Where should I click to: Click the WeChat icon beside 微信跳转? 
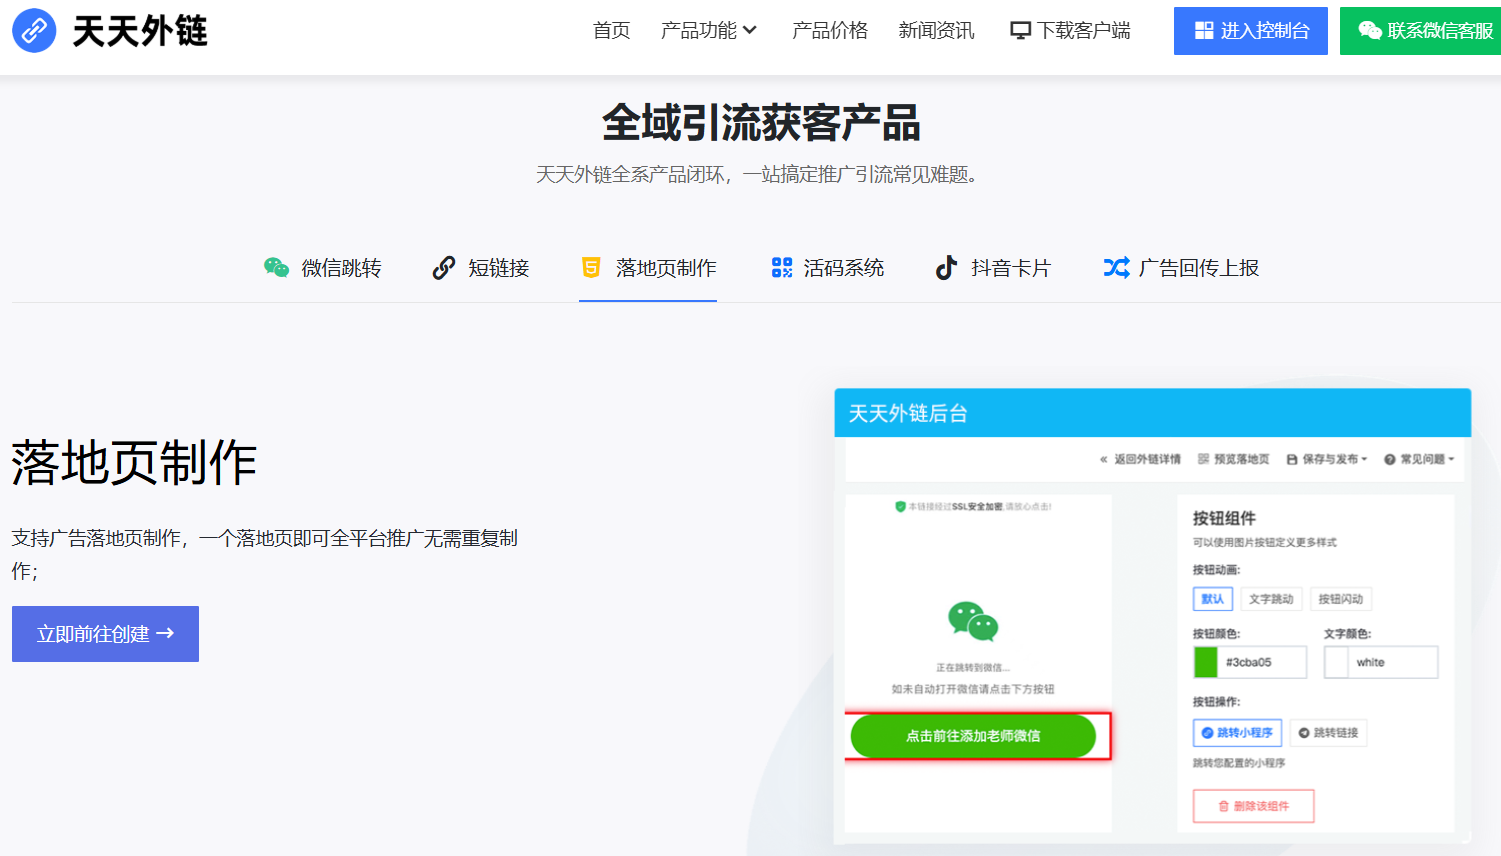(x=276, y=268)
